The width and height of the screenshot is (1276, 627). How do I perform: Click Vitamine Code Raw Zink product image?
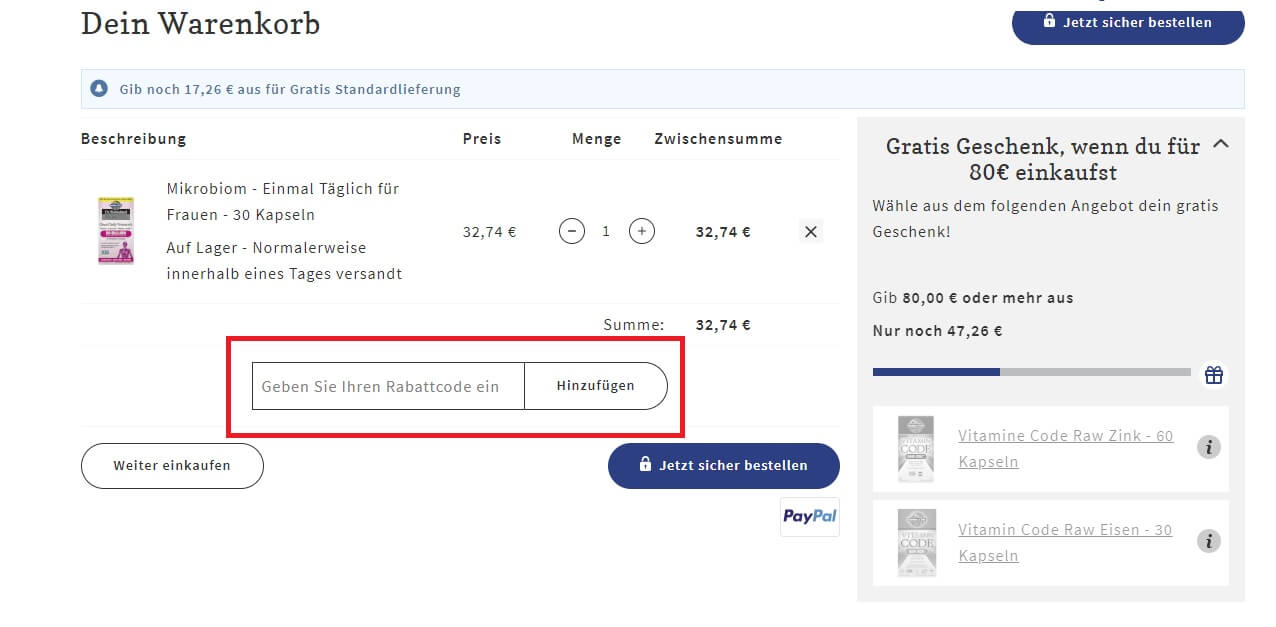pyautogui.click(x=916, y=449)
